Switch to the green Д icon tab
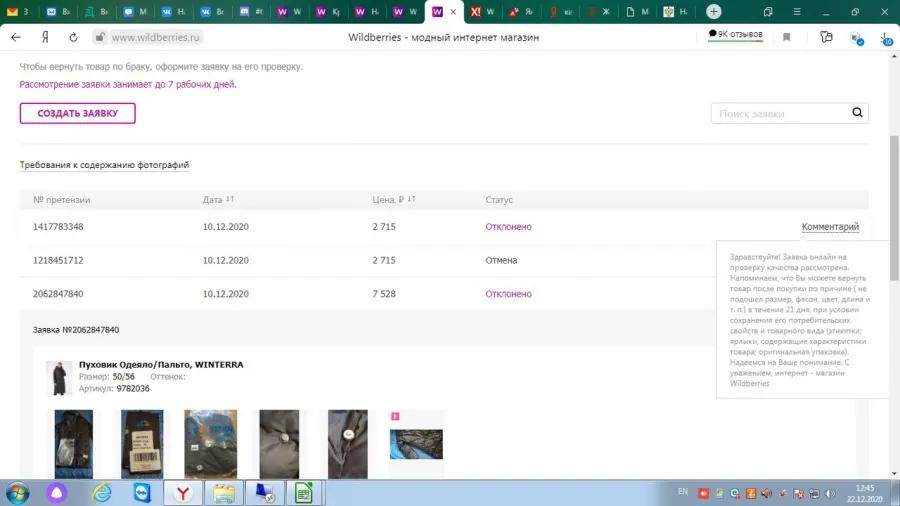The image size is (900, 506). click(96, 12)
